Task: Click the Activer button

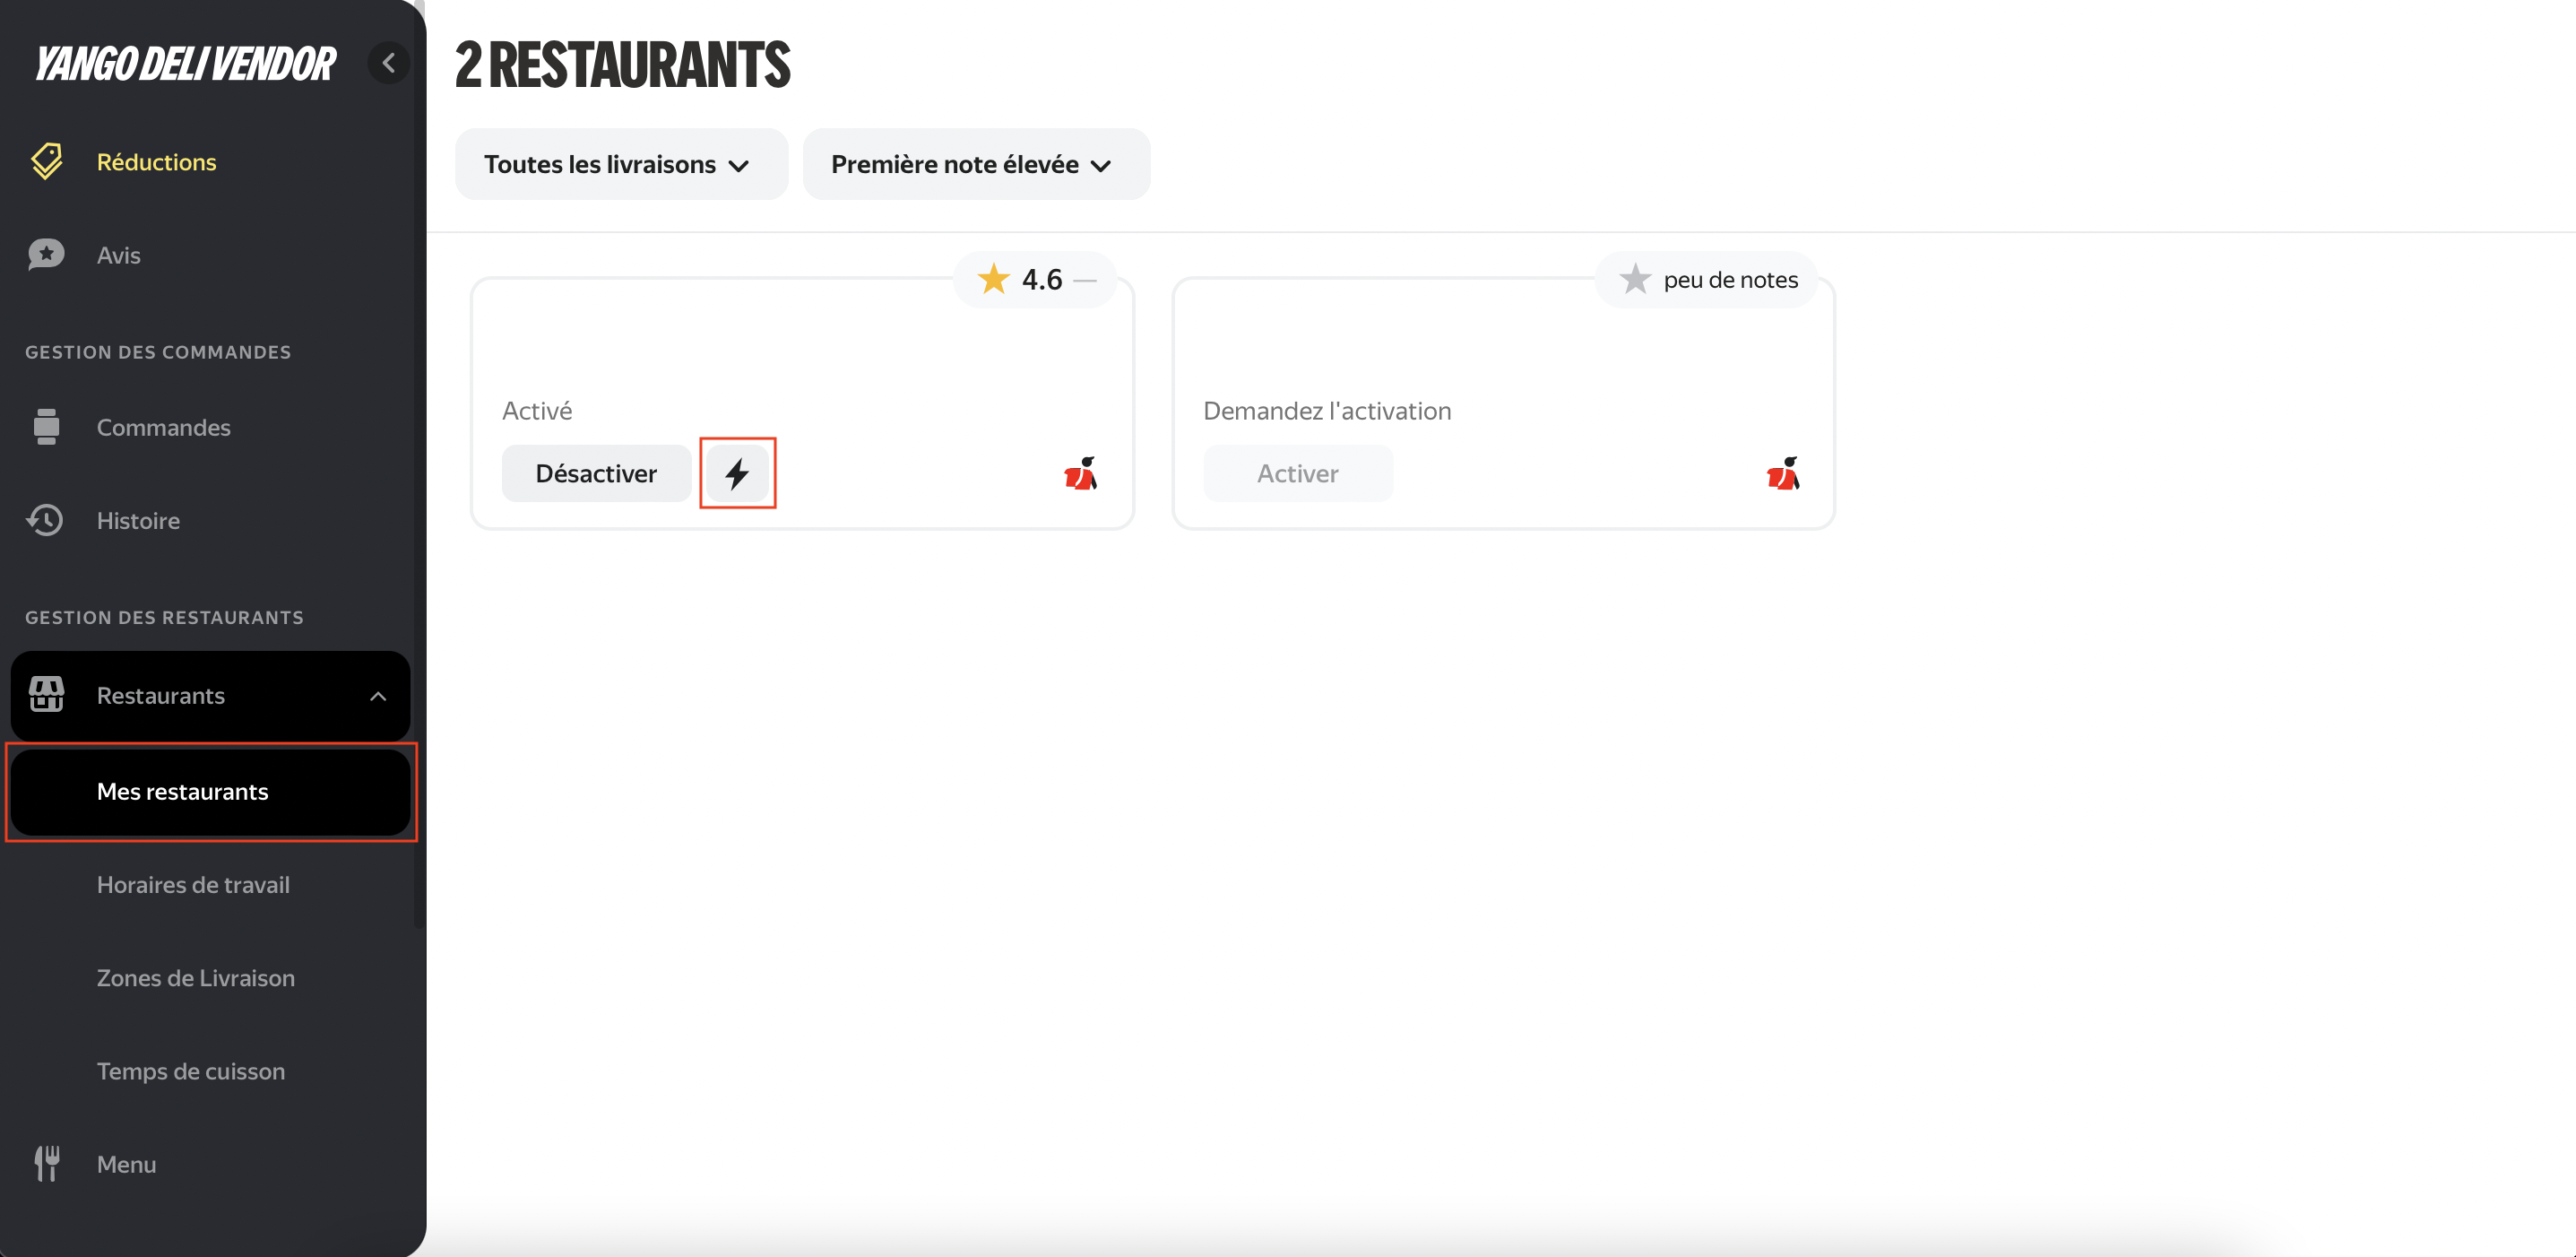Action: pyautogui.click(x=1298, y=473)
